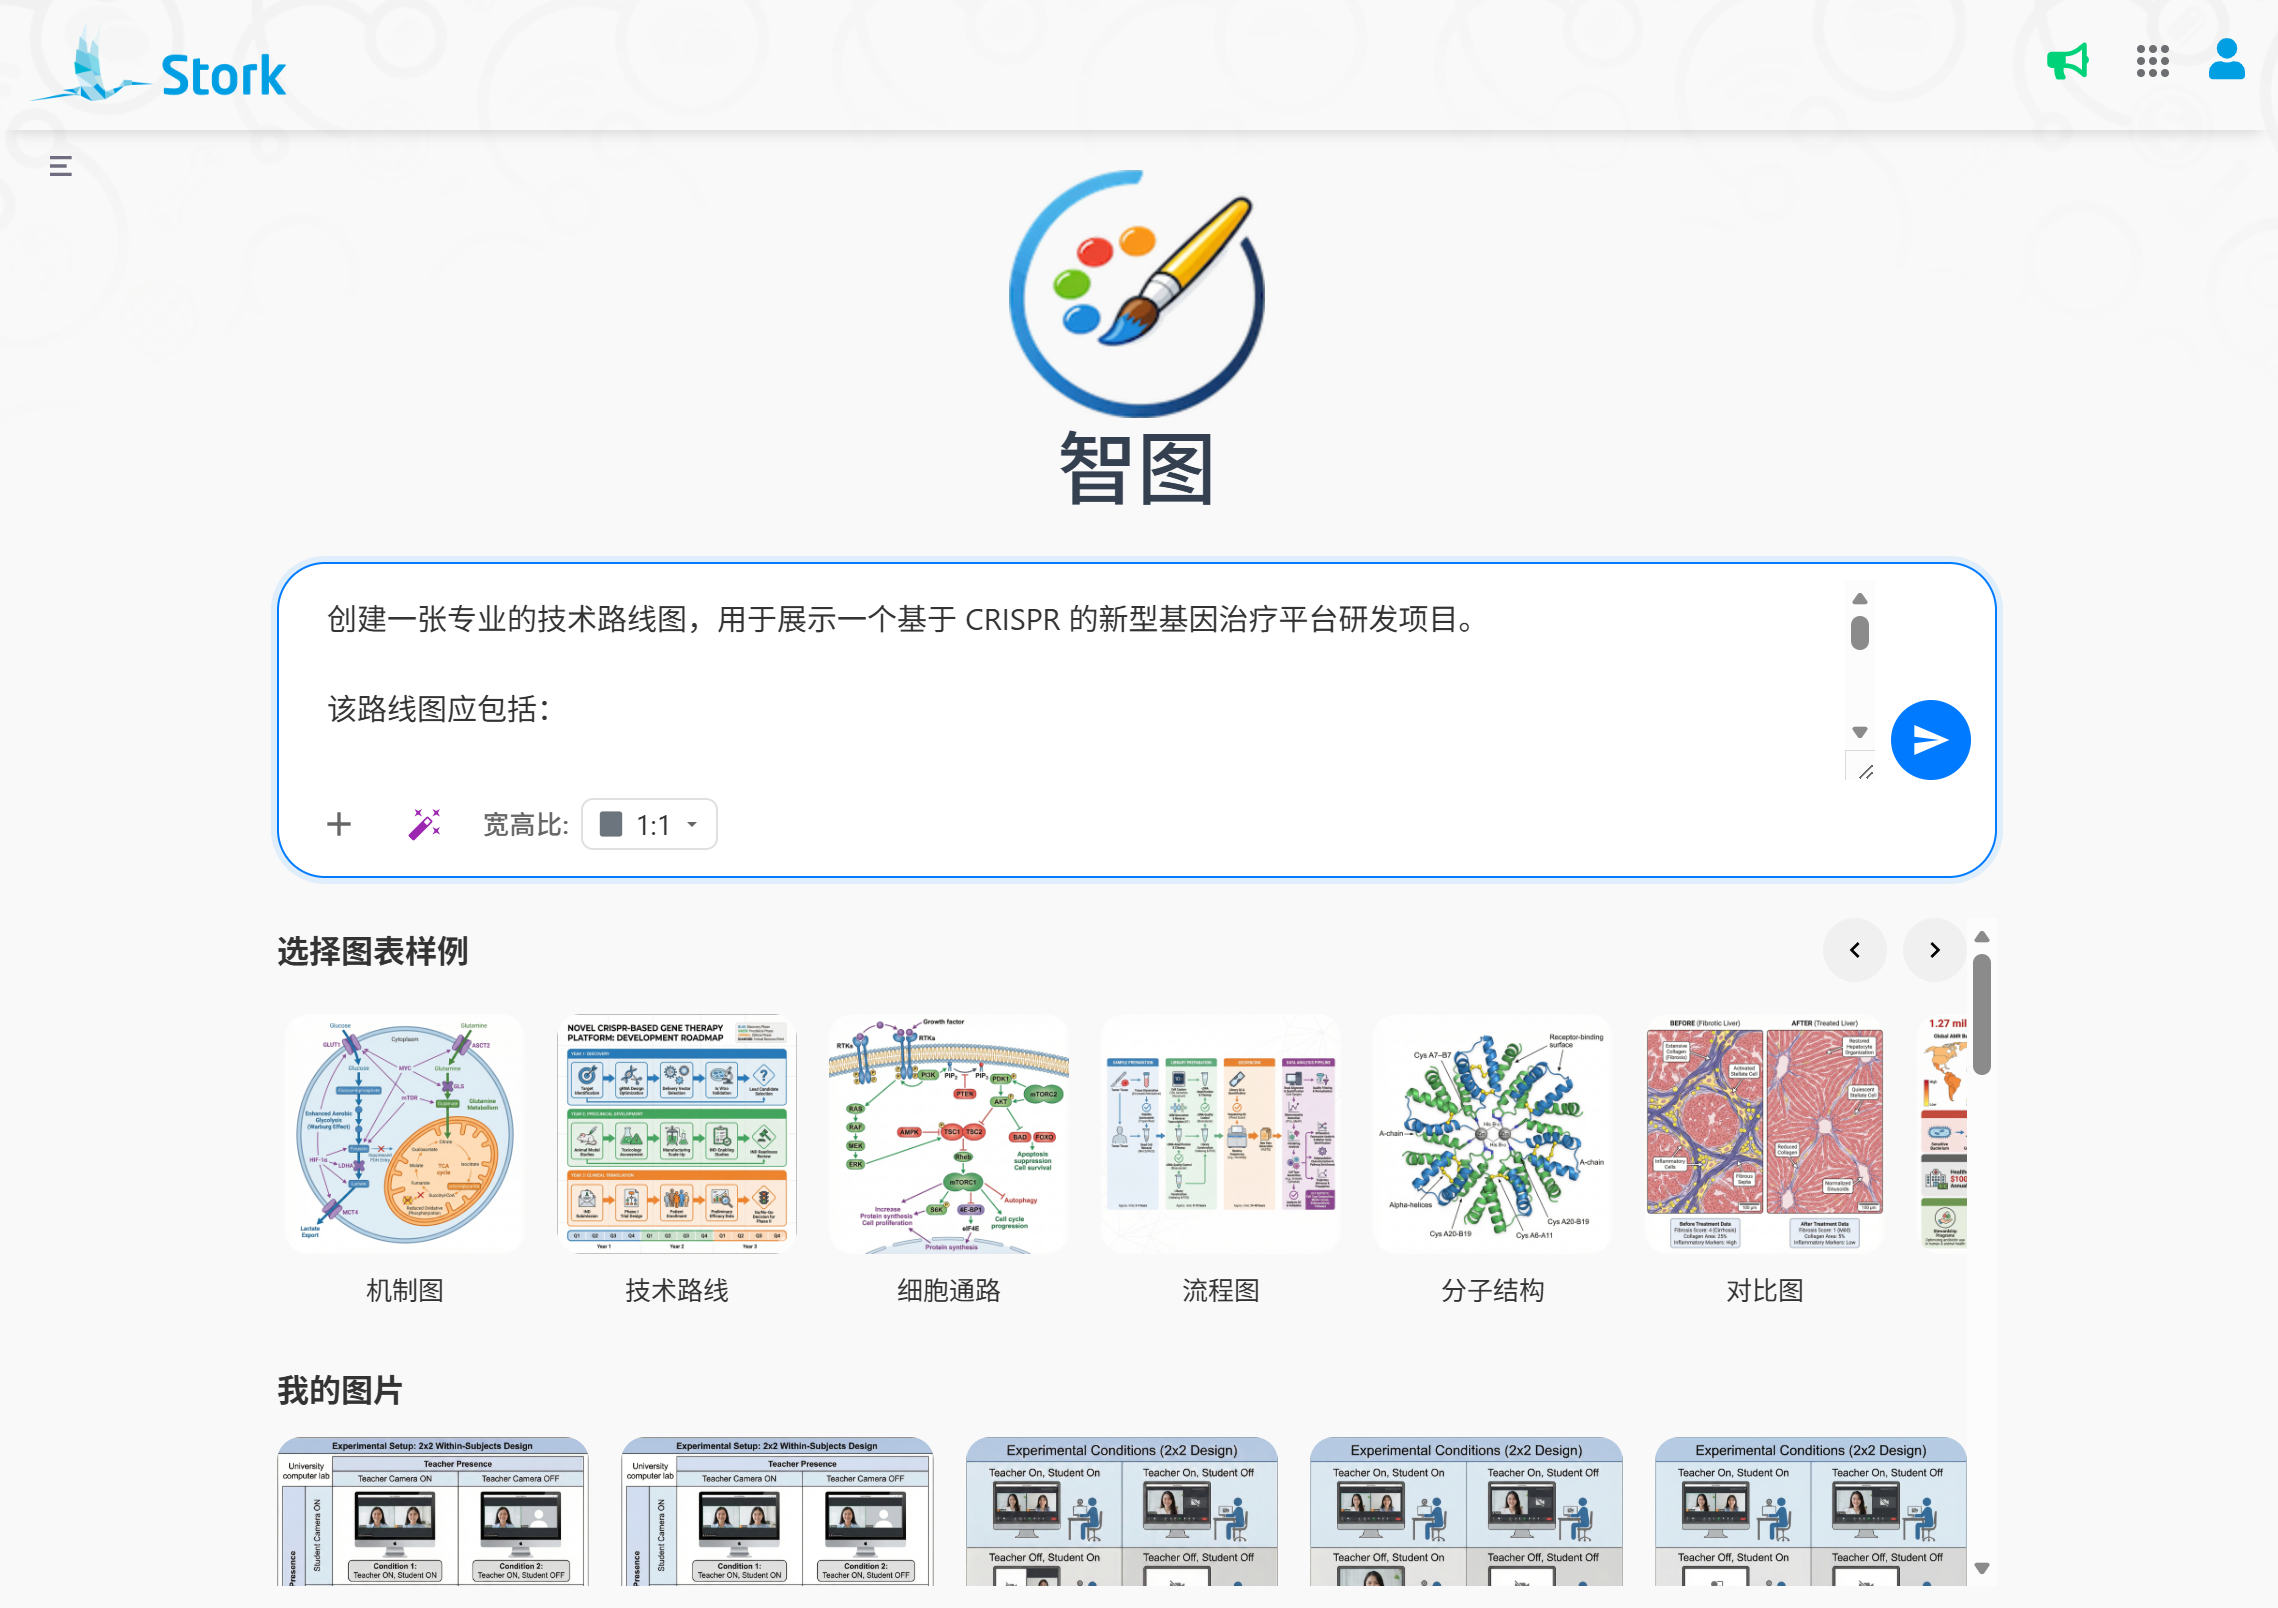The width and height of the screenshot is (2278, 1608).
Task: Open the 1:1 aspect ratio dropdown
Action: [649, 824]
